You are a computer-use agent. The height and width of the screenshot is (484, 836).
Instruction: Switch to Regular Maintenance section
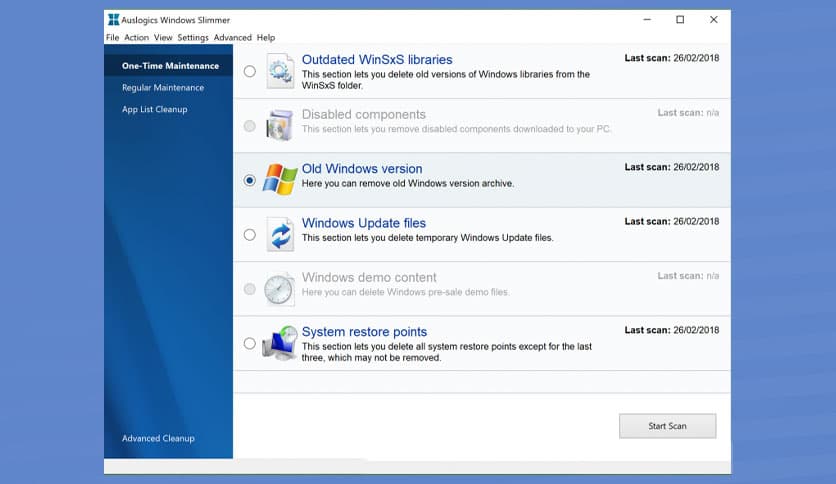pos(163,87)
